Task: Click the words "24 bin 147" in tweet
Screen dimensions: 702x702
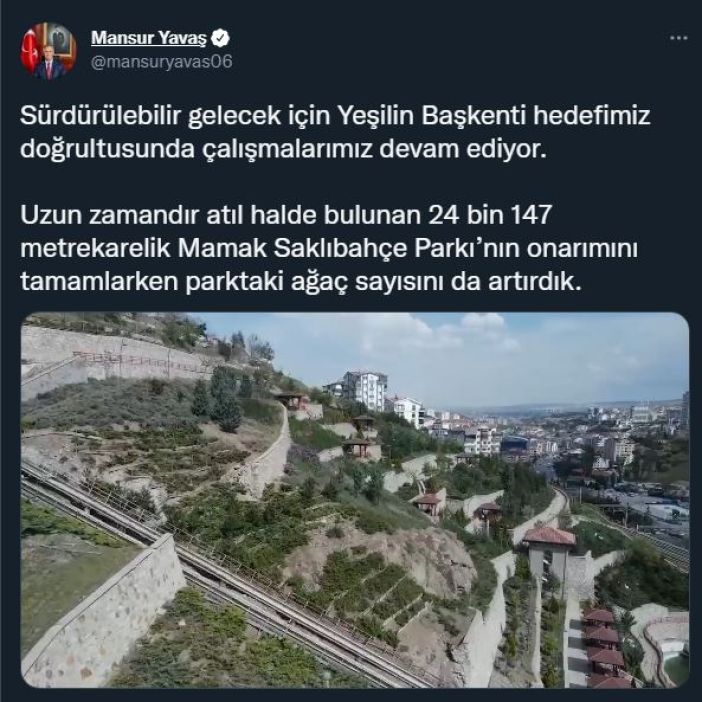Action: 490,215
